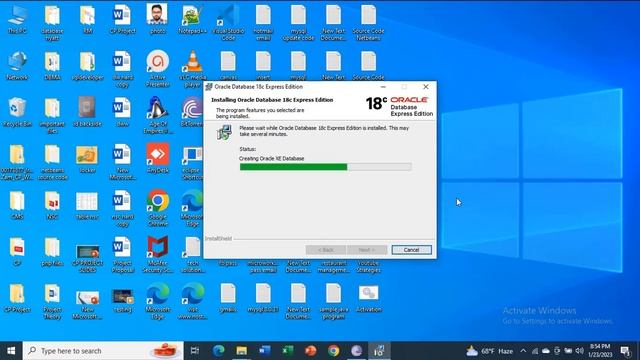Select the DBMA folder icon
The image size is (640, 360).
pos(52,66)
